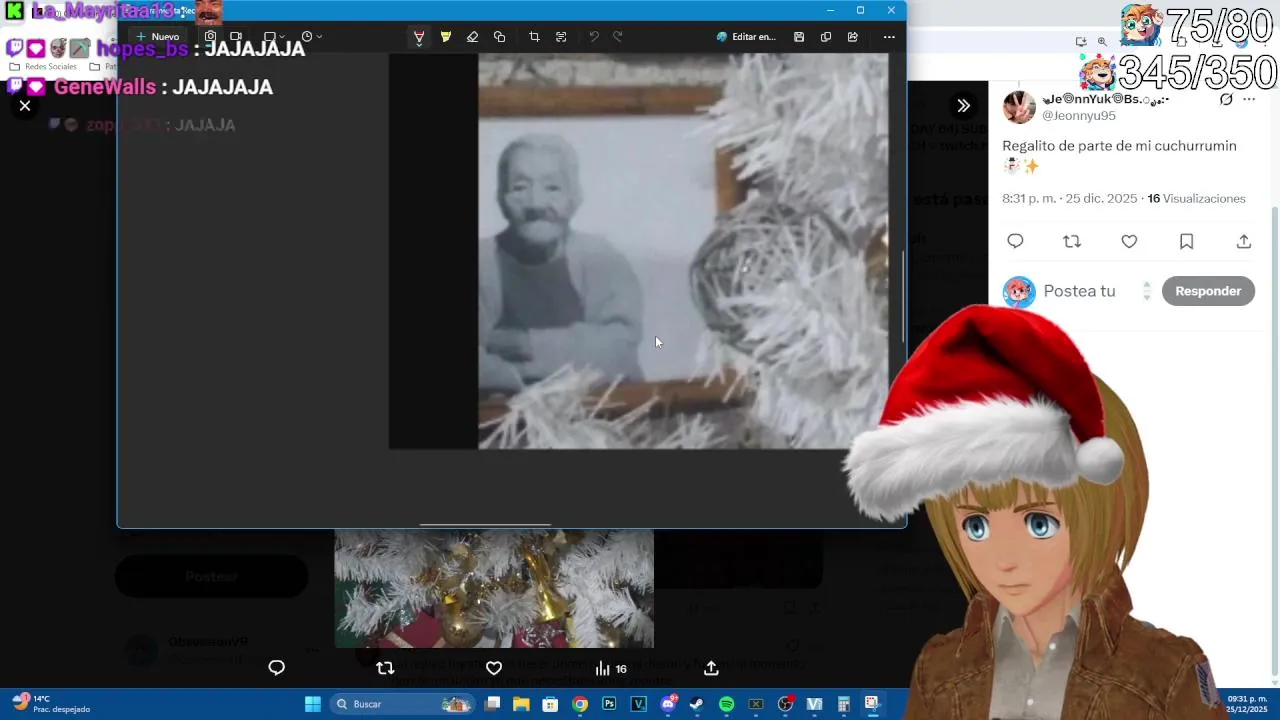Open Discord from taskbar

668,704
